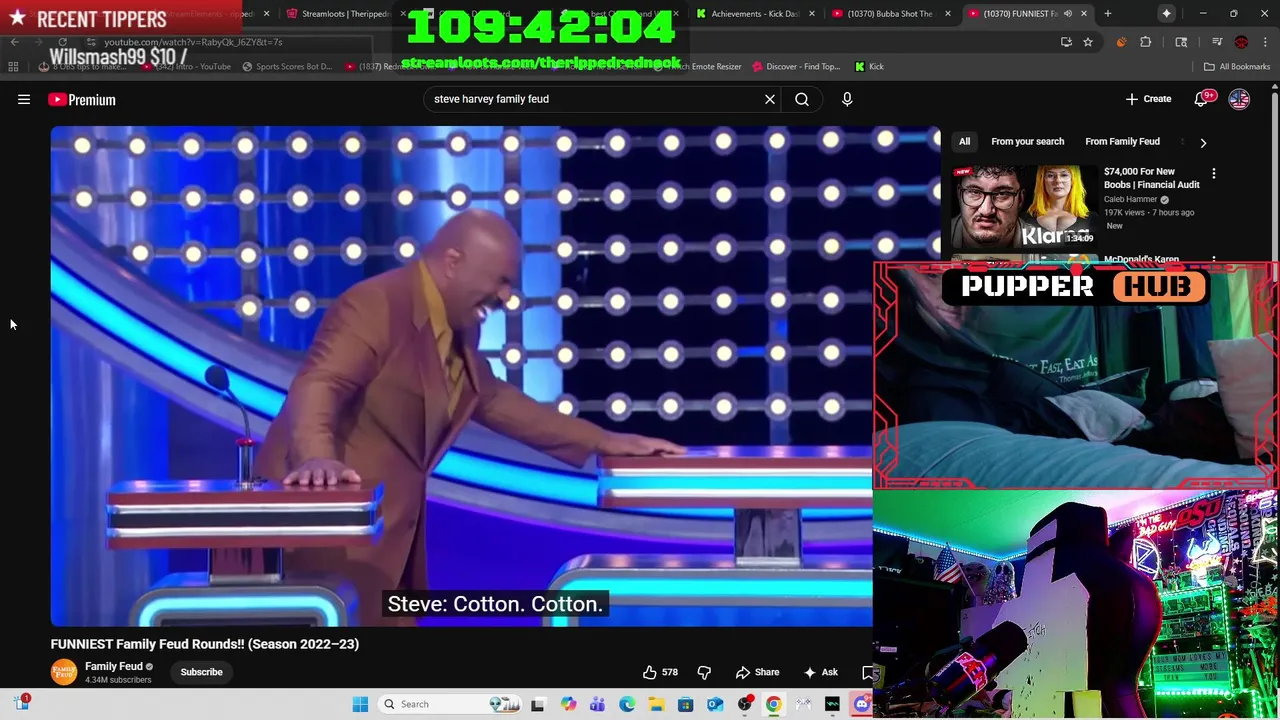The height and width of the screenshot is (720, 1280).
Task: Open the Chrome extensions puzzle icon
Action: click(x=1146, y=42)
